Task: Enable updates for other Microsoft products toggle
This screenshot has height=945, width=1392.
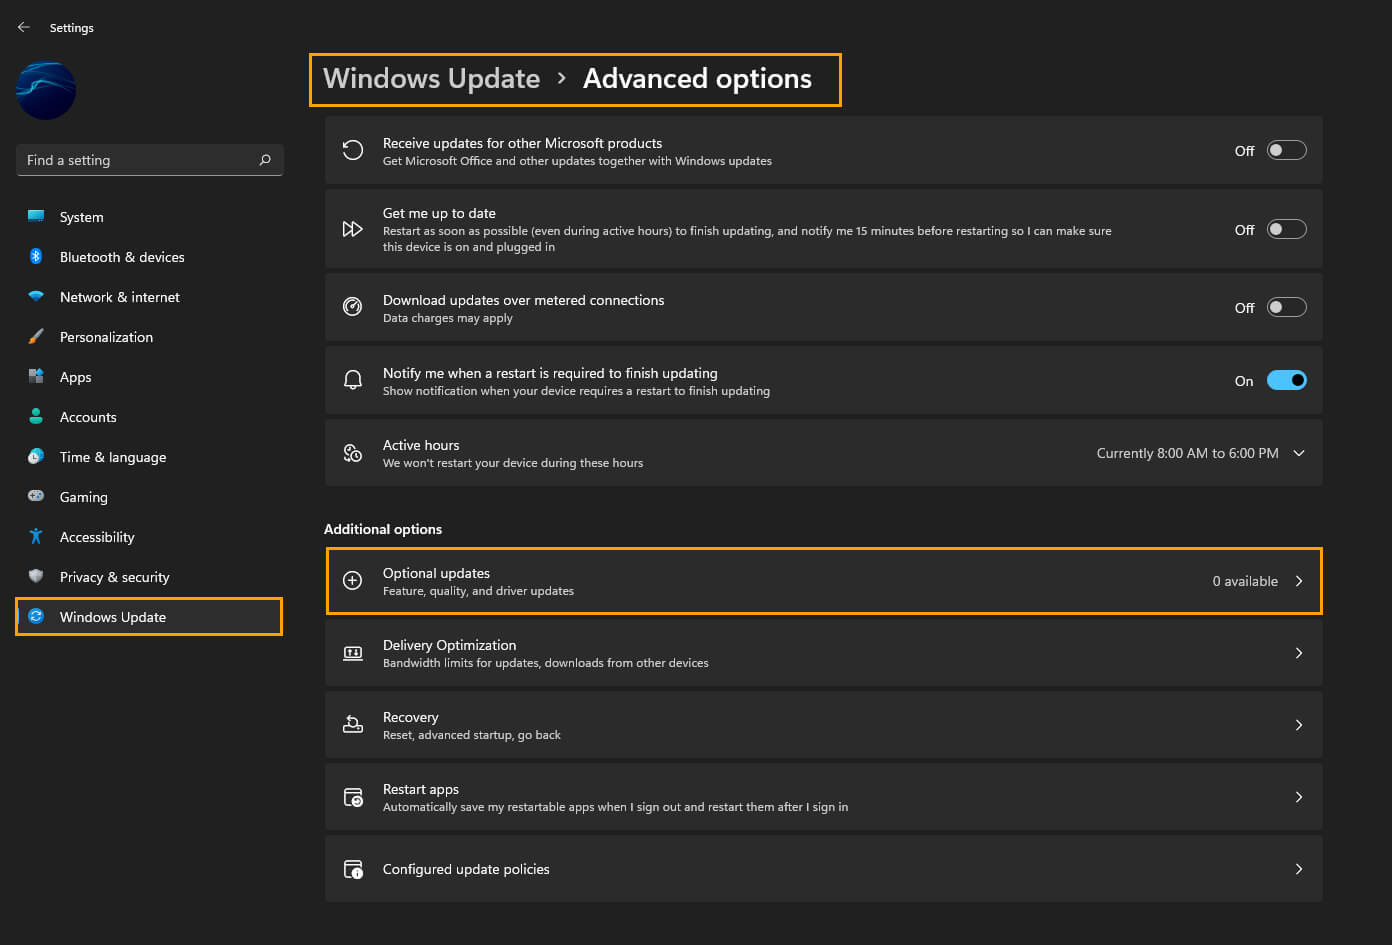Action: tap(1286, 150)
